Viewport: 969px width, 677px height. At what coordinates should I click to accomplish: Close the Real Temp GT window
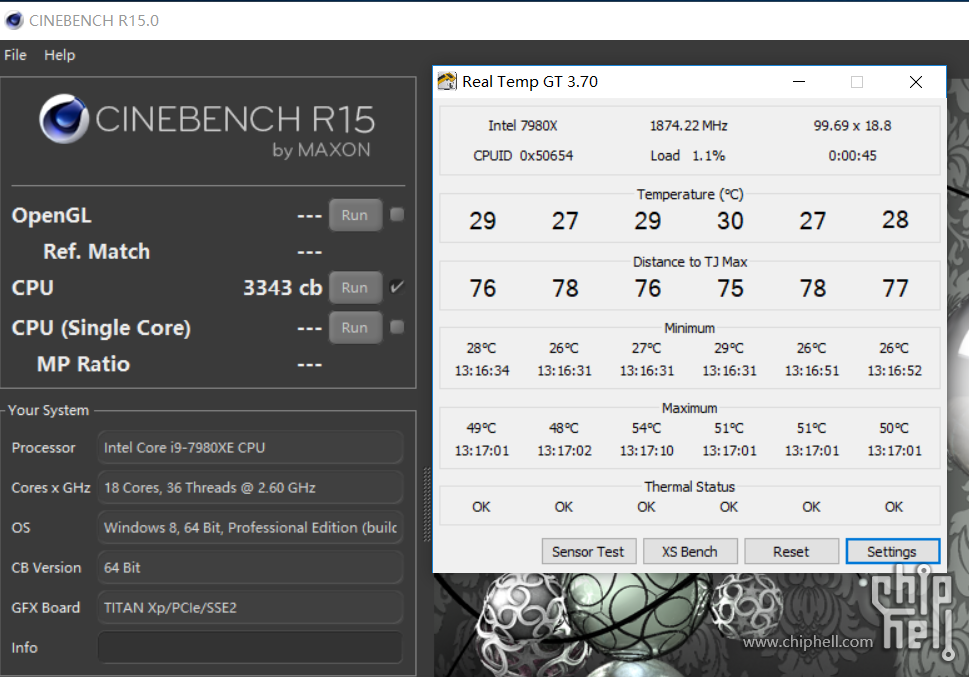click(x=916, y=82)
